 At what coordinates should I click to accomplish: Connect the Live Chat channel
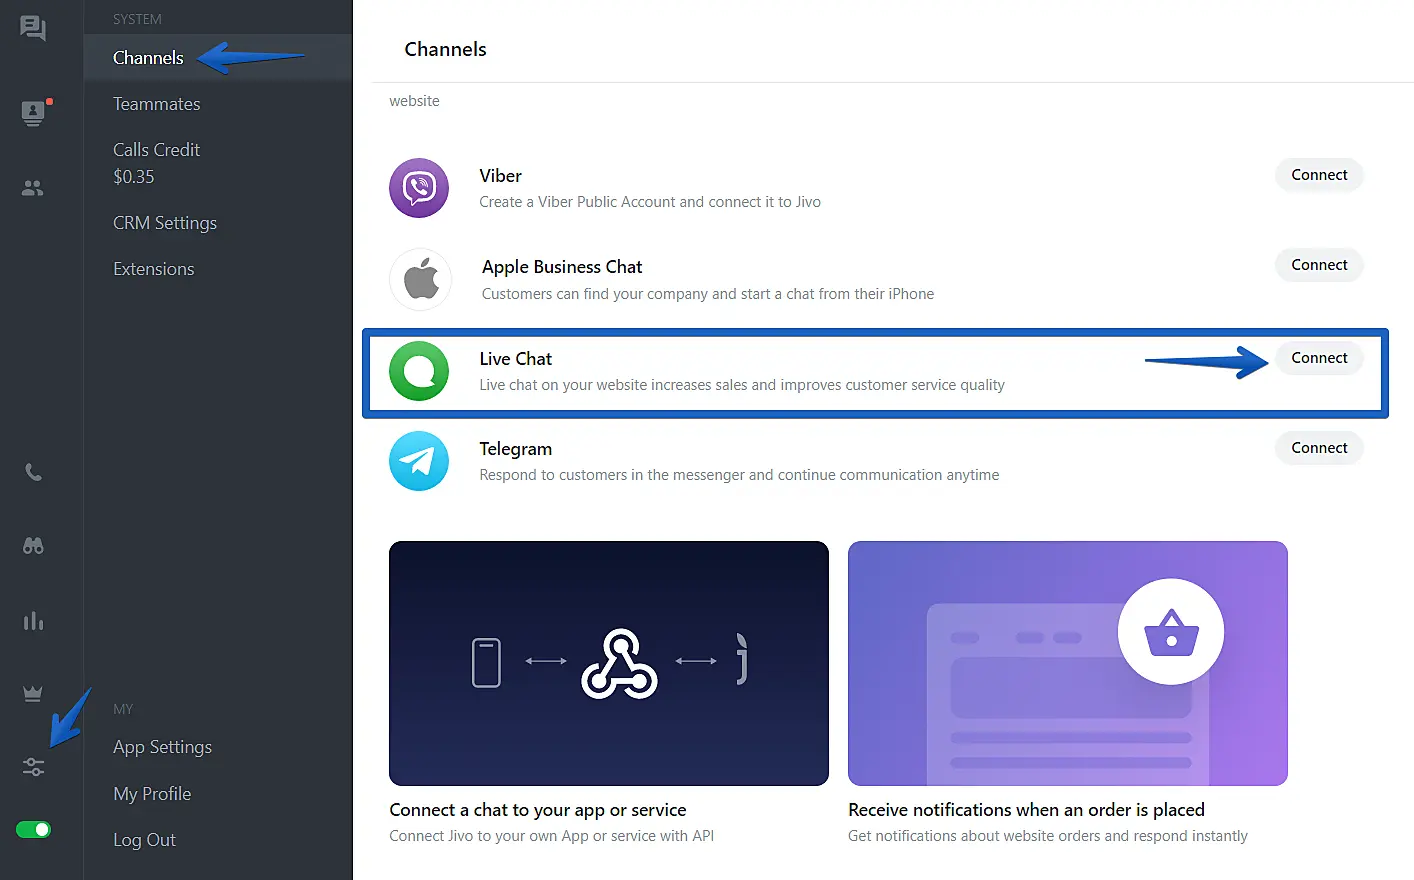tap(1319, 358)
